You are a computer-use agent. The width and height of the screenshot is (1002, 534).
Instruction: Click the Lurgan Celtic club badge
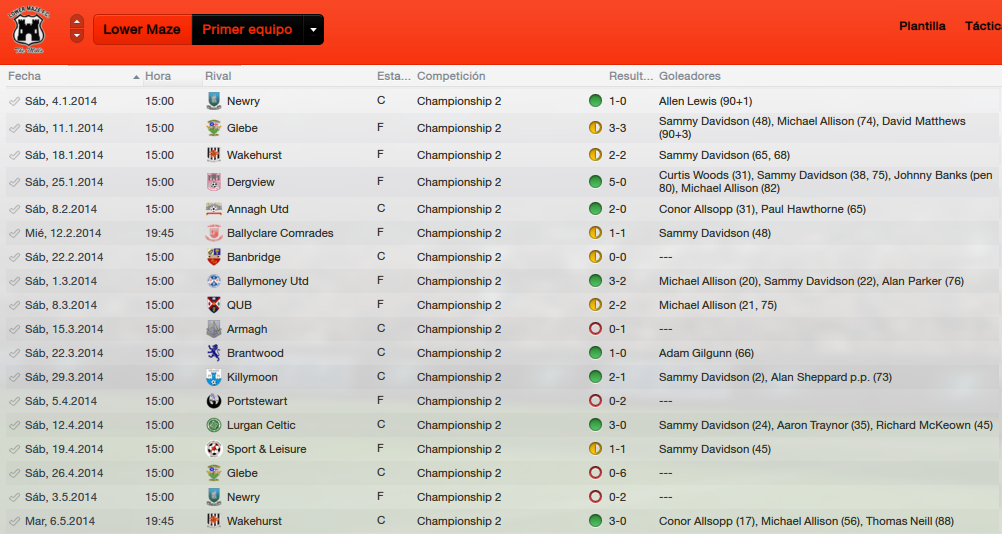click(x=214, y=425)
